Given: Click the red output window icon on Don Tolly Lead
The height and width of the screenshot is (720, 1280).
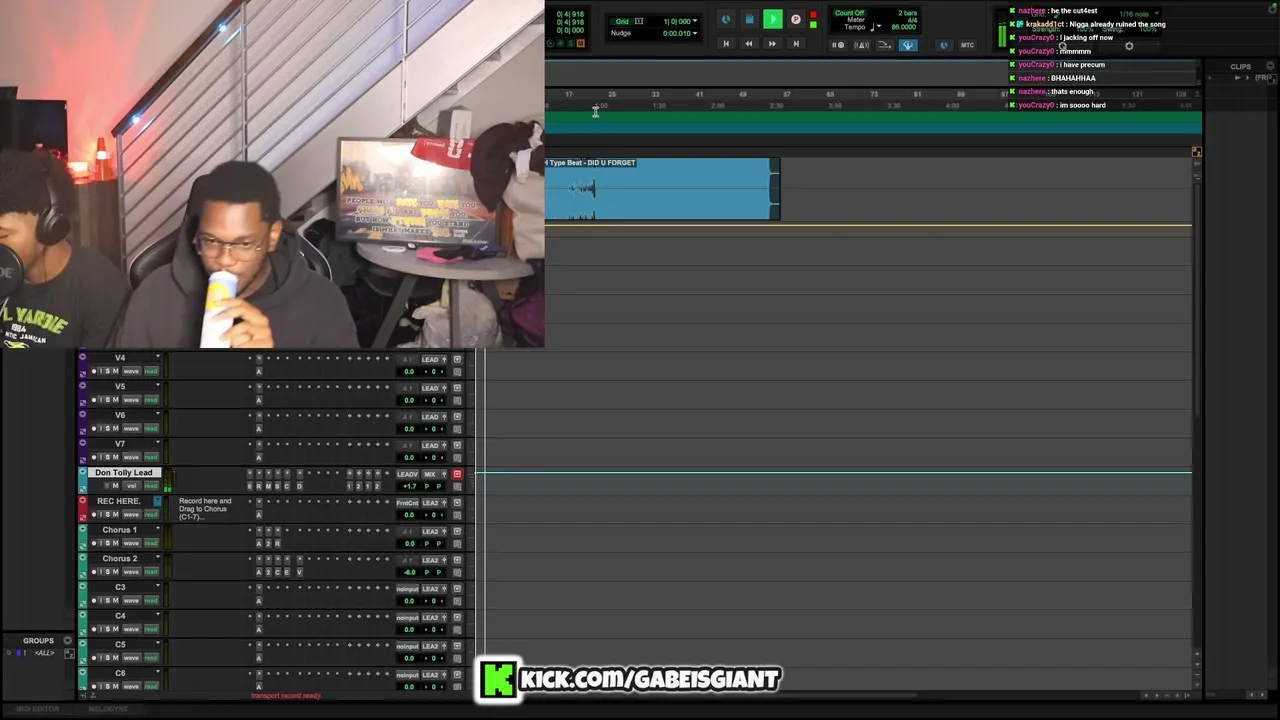Looking at the screenshot, I should (457, 474).
